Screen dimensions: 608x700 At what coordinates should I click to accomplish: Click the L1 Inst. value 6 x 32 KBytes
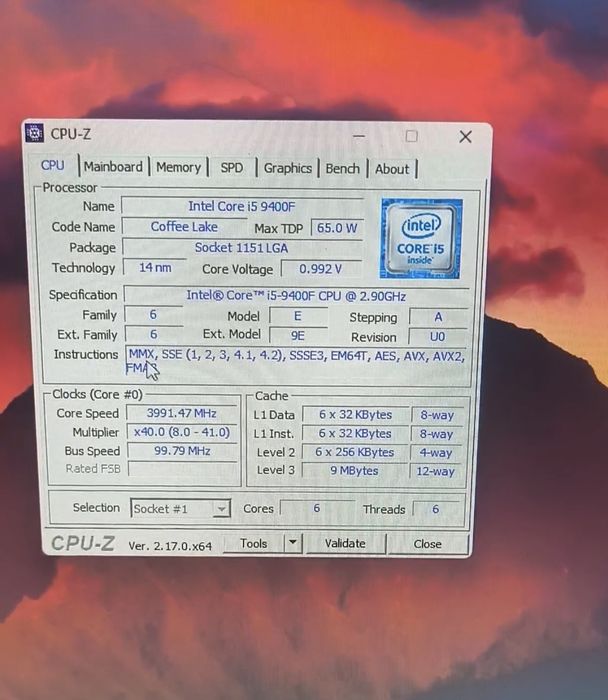(355, 433)
